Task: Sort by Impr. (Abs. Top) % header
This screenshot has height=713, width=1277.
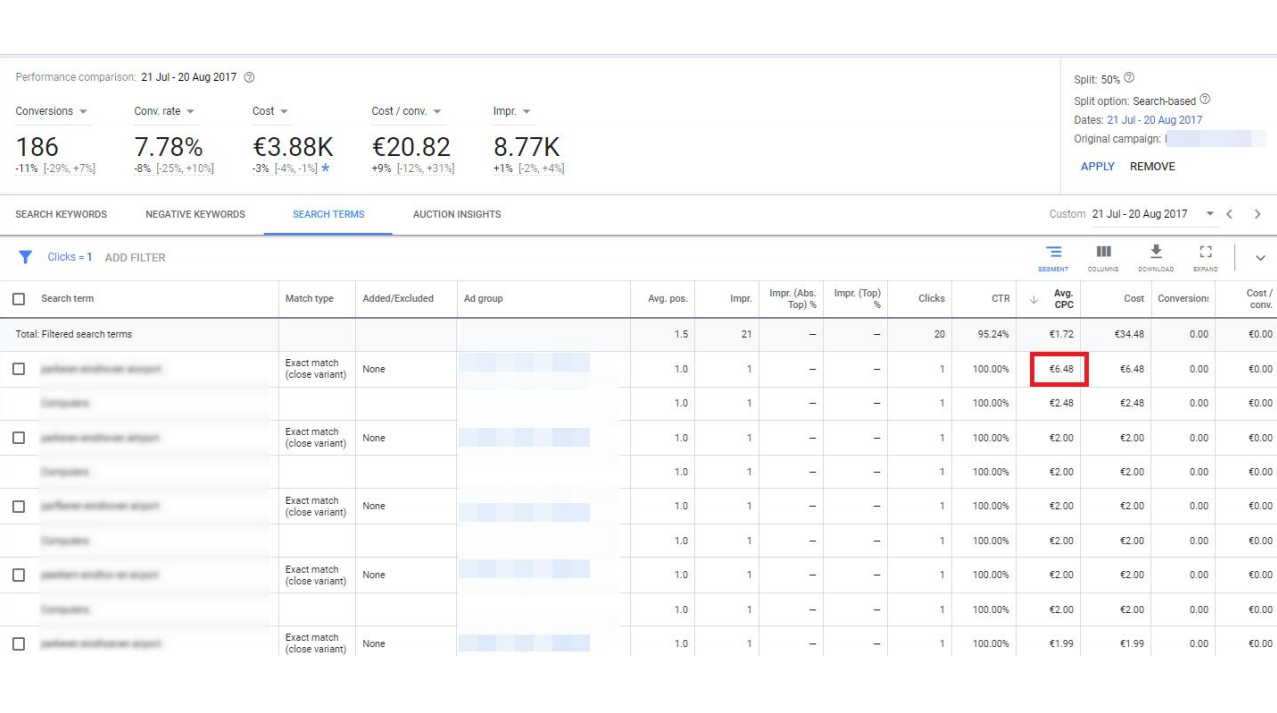Action: point(793,299)
